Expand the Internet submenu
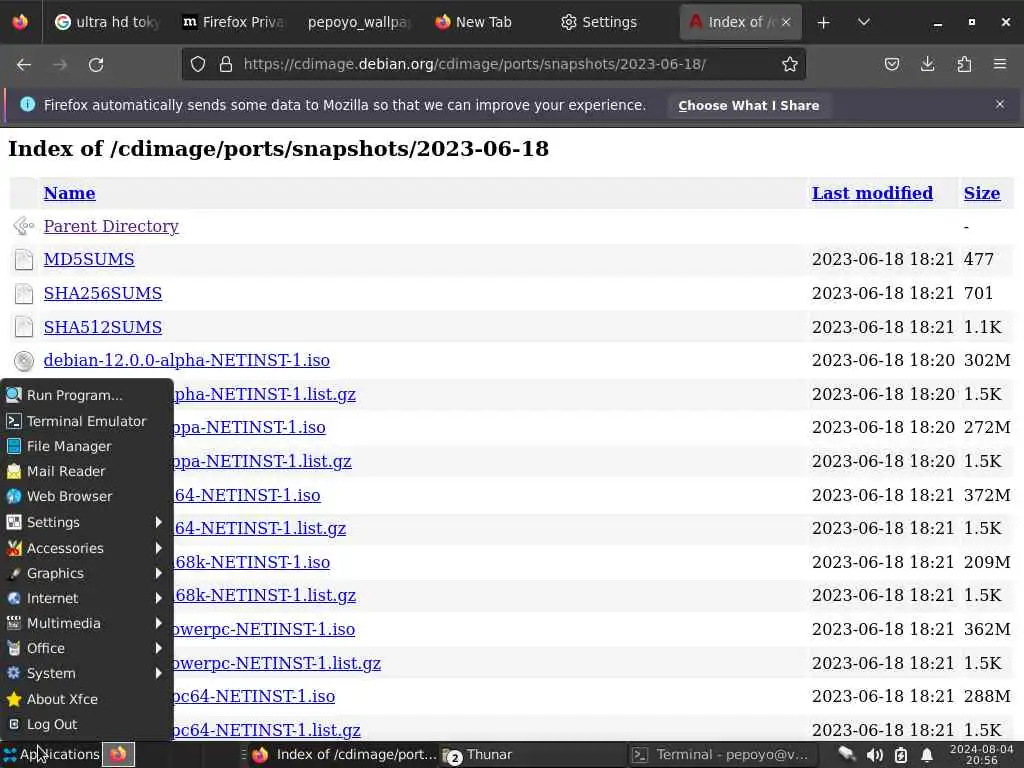Image resolution: width=1024 pixels, height=768 pixels. click(87, 598)
